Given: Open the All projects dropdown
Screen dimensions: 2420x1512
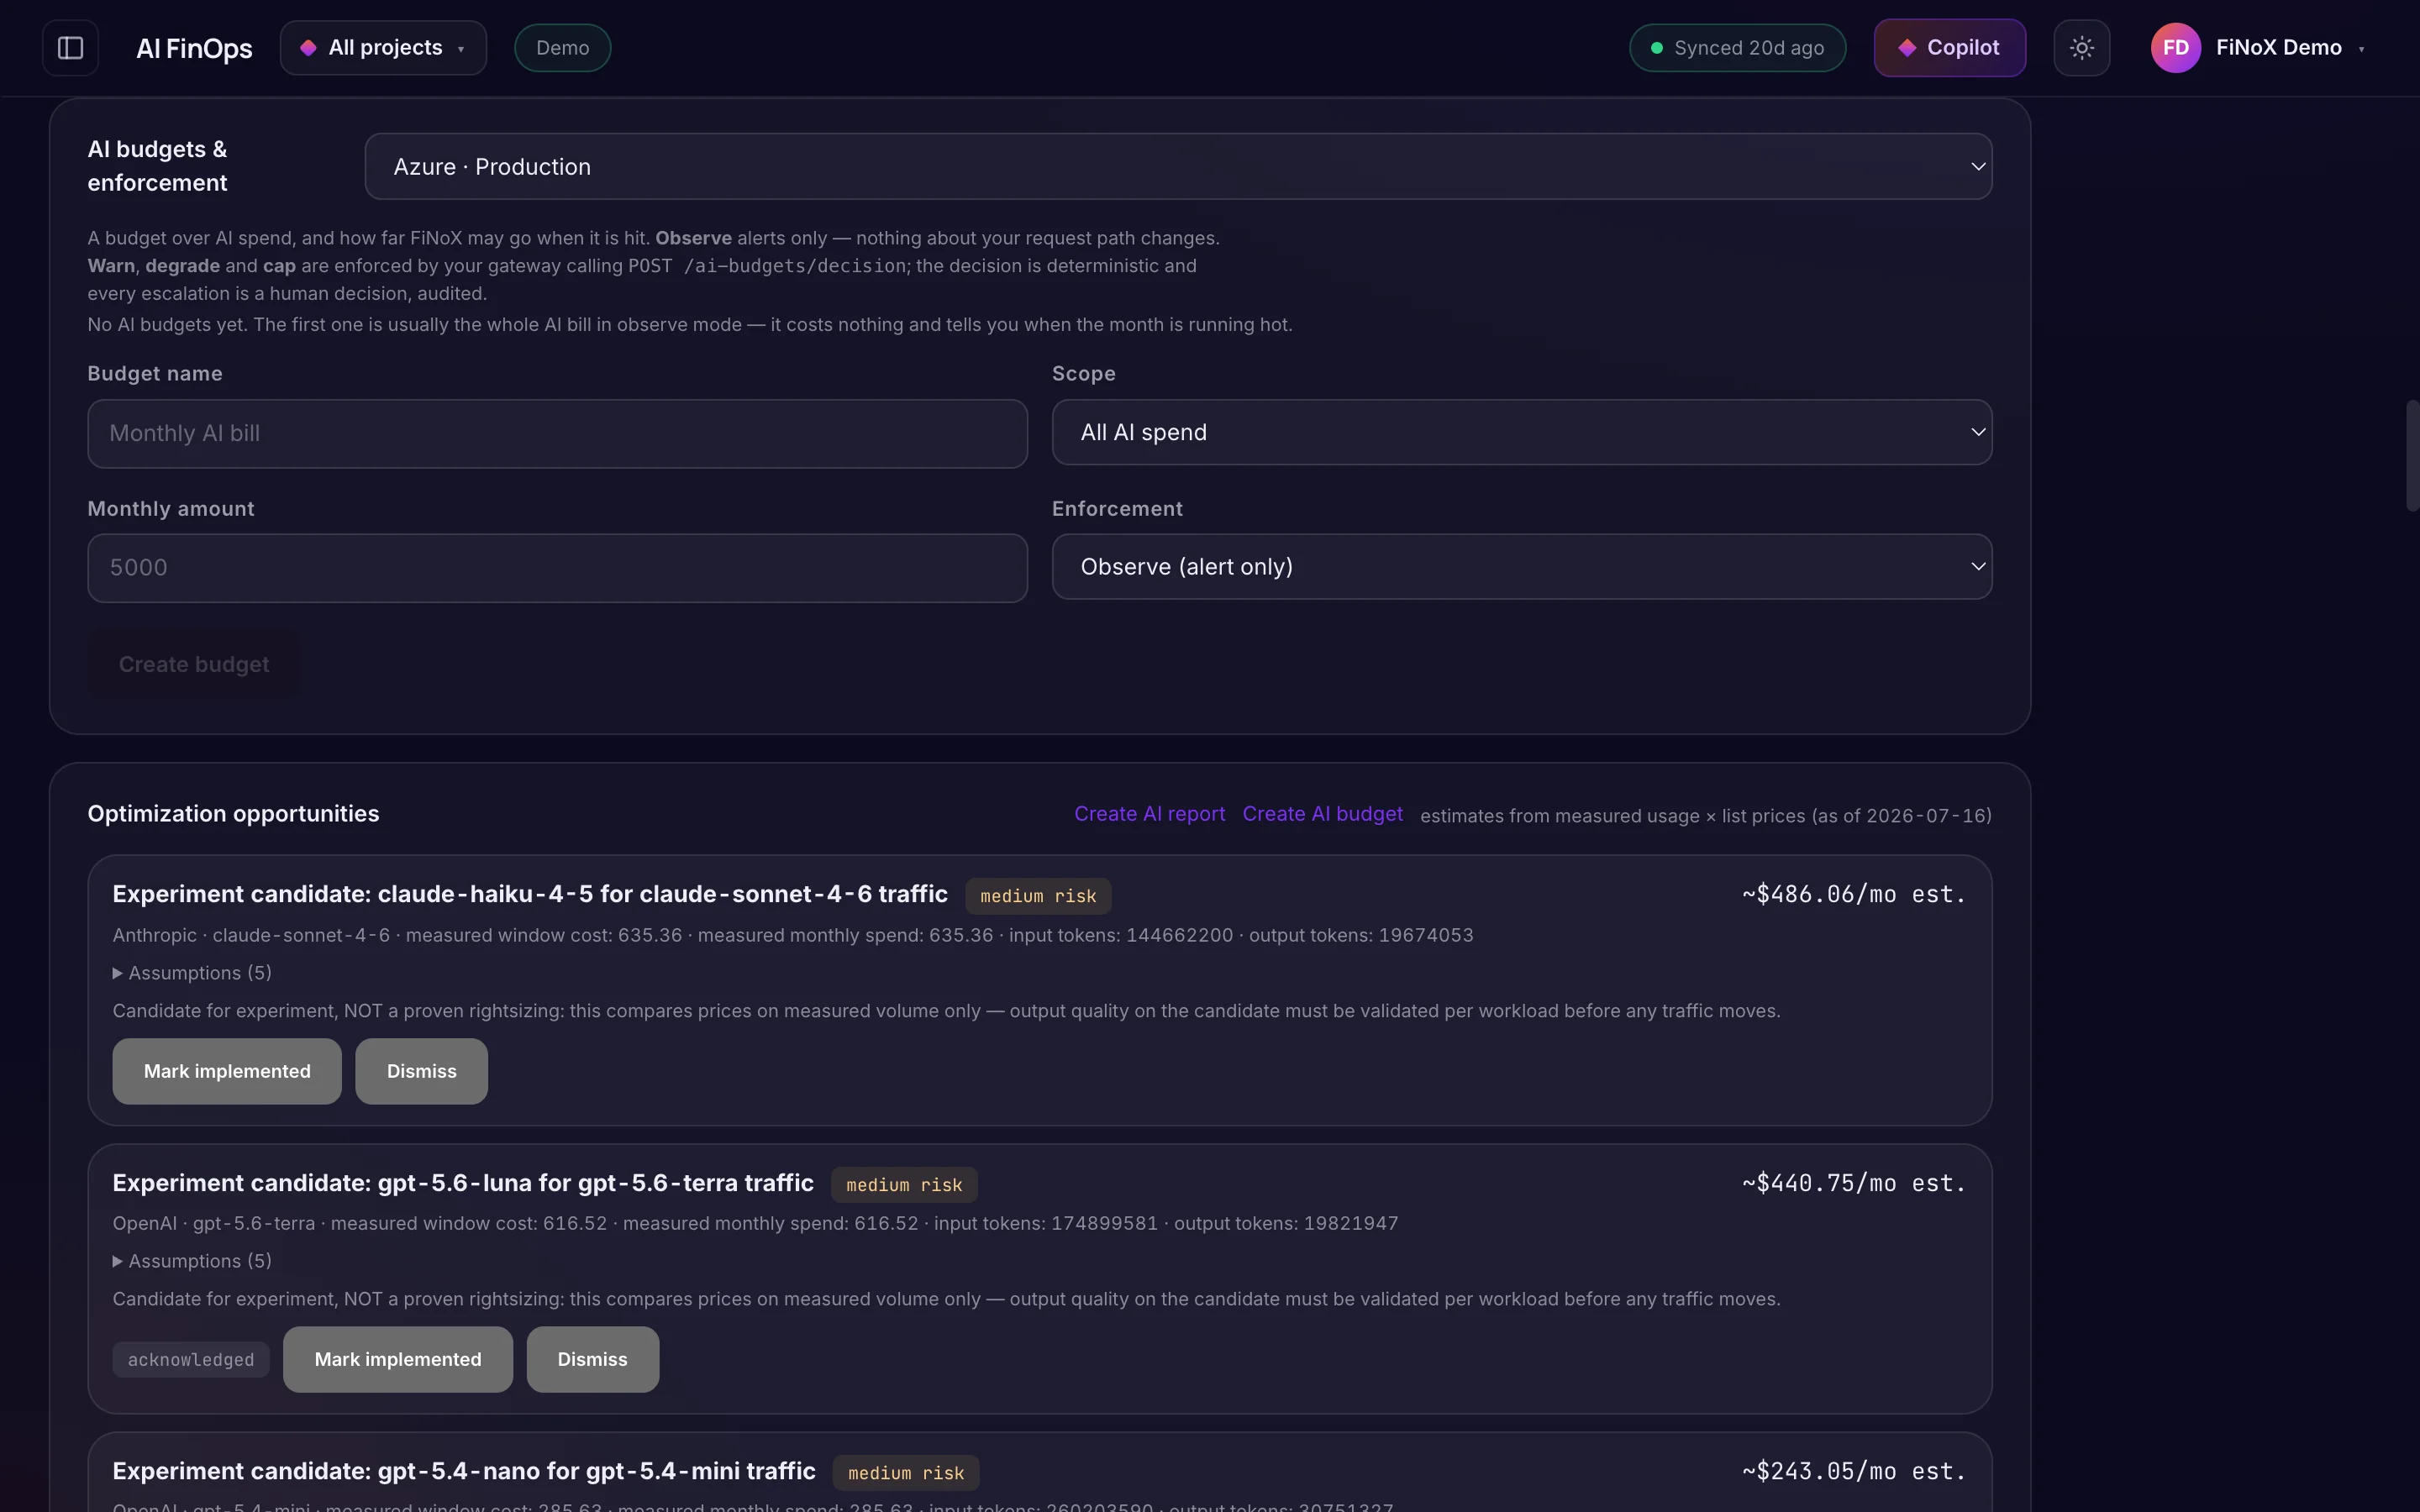Looking at the screenshot, I should [x=383, y=48].
